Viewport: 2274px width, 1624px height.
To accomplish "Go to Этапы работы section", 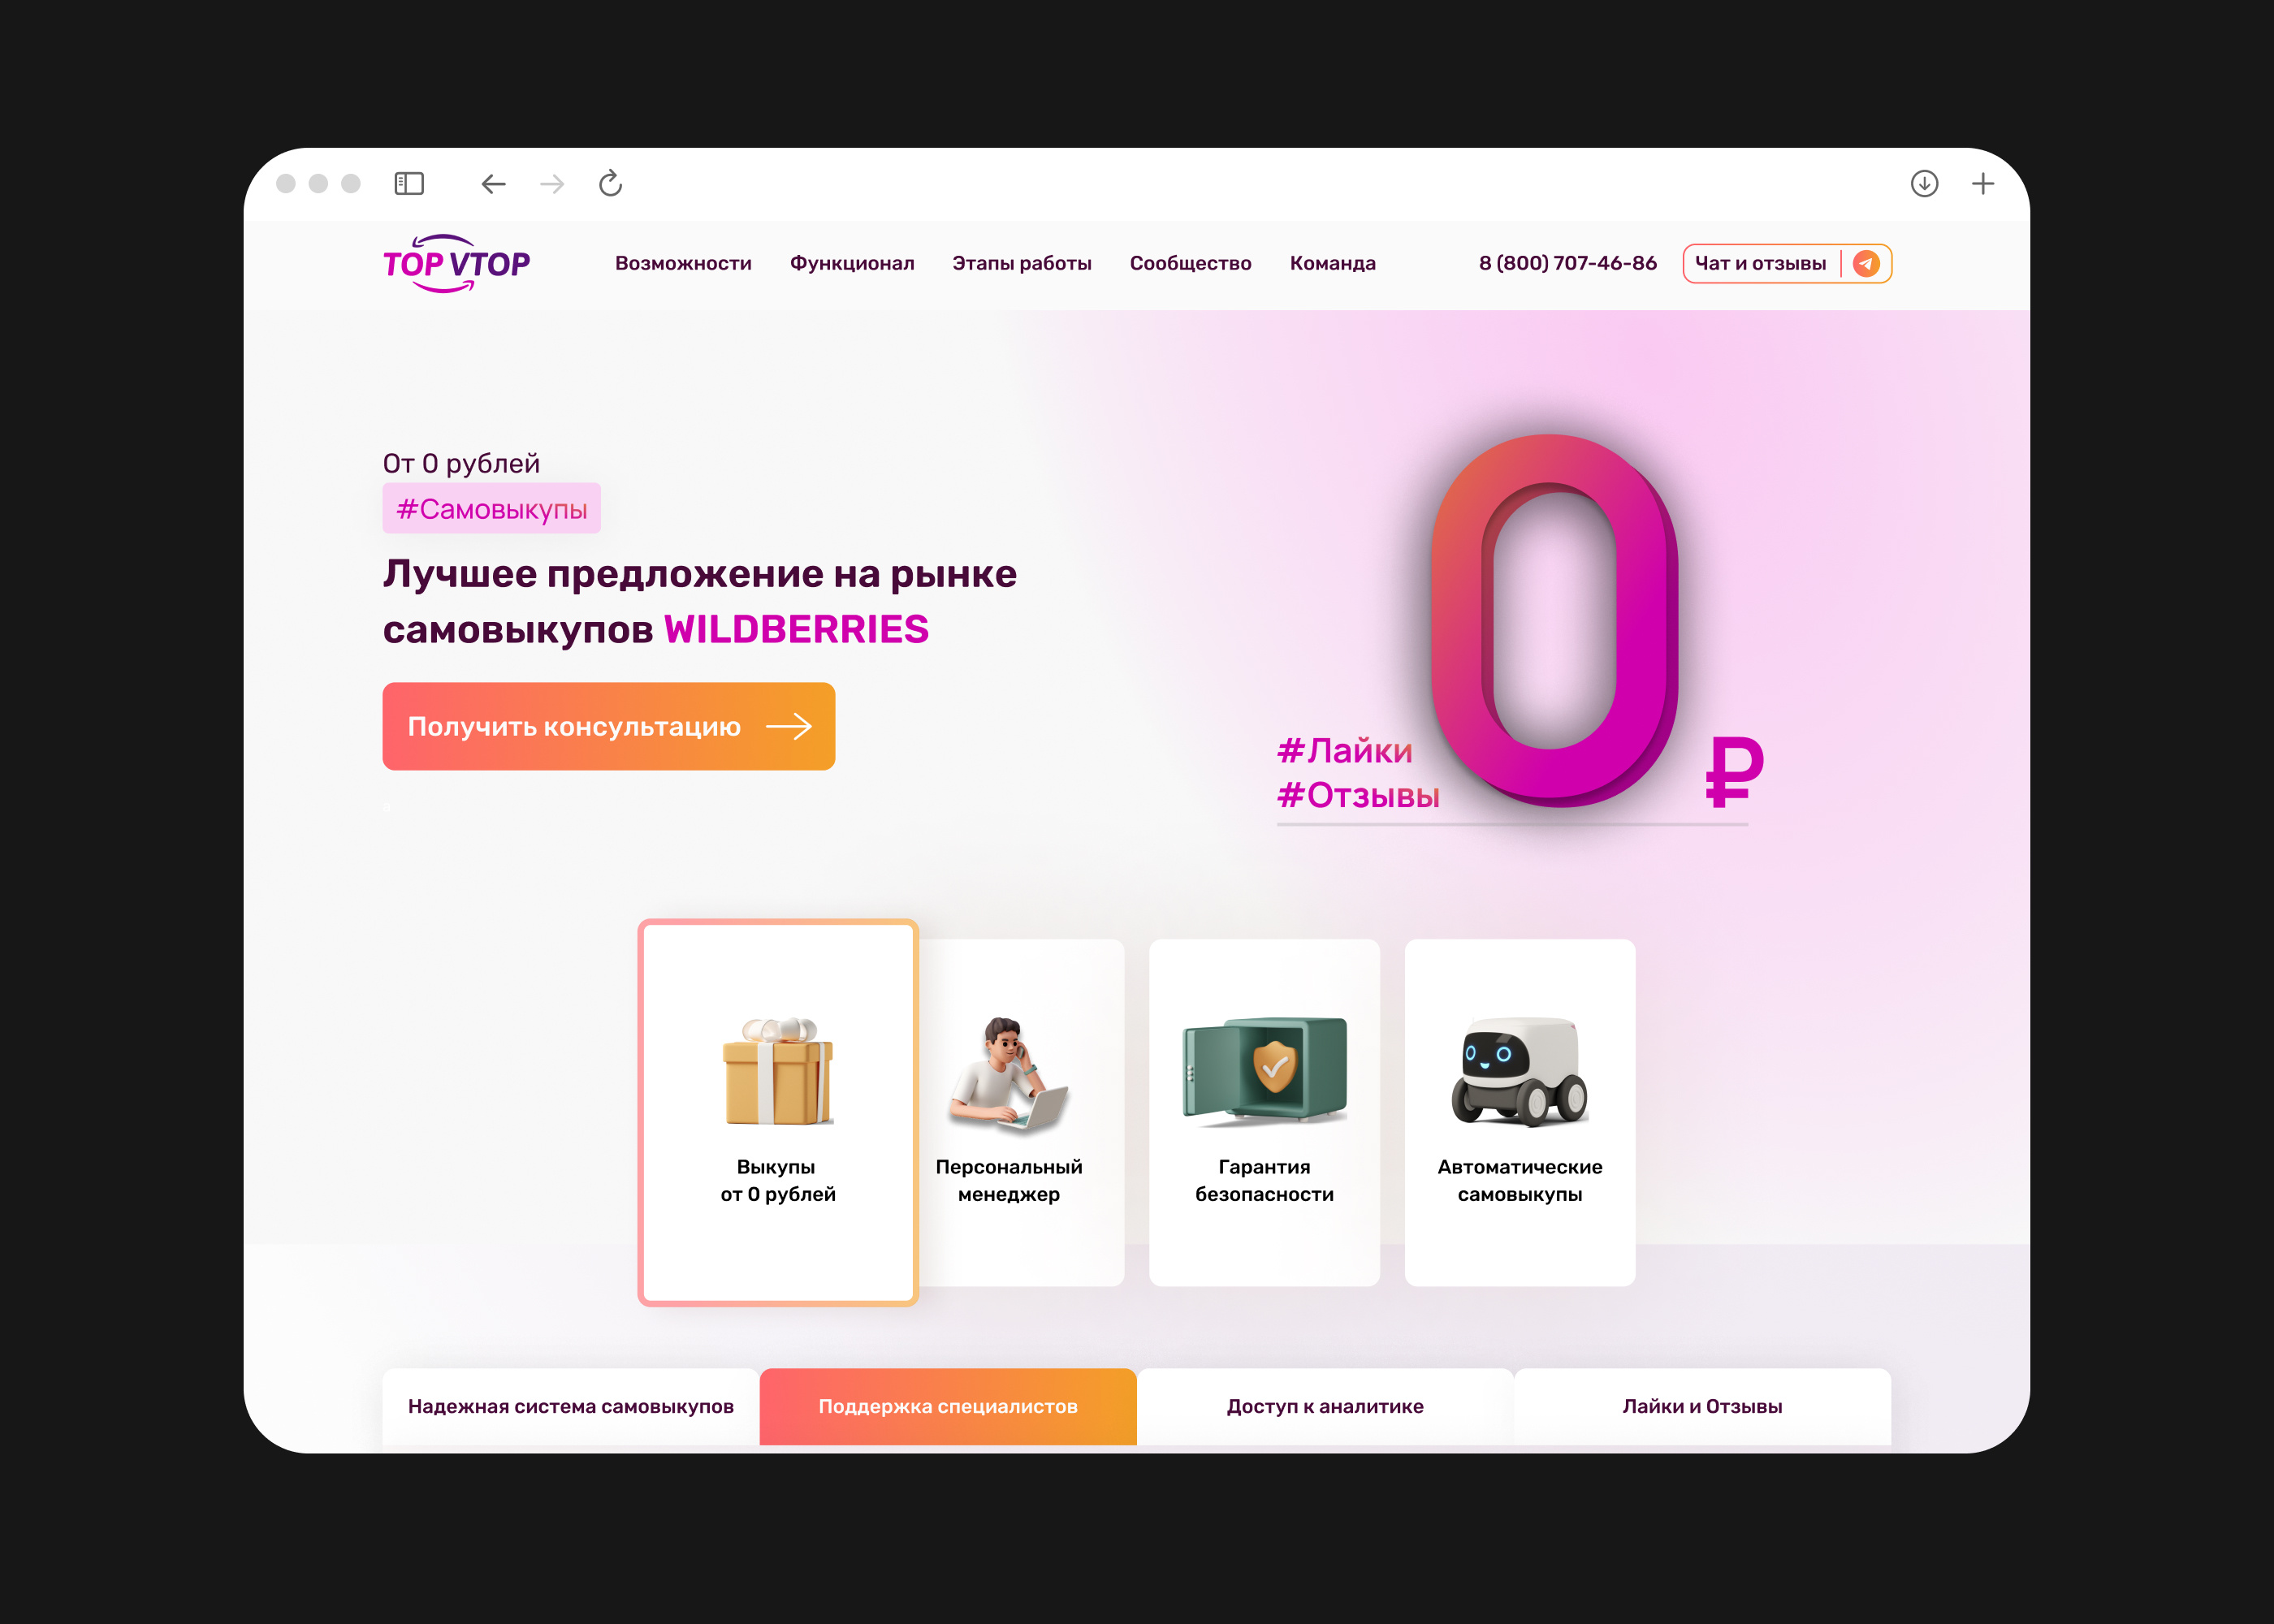I will [x=1022, y=263].
